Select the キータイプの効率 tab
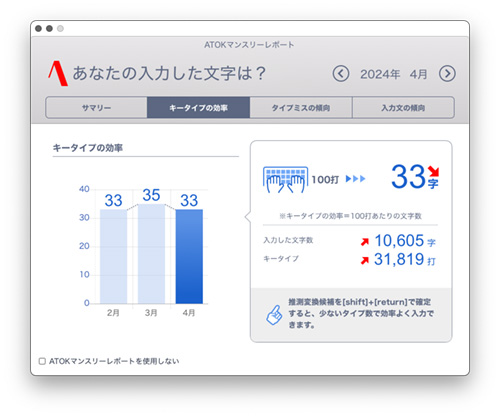The width and height of the screenshot is (500, 416). pos(198,108)
